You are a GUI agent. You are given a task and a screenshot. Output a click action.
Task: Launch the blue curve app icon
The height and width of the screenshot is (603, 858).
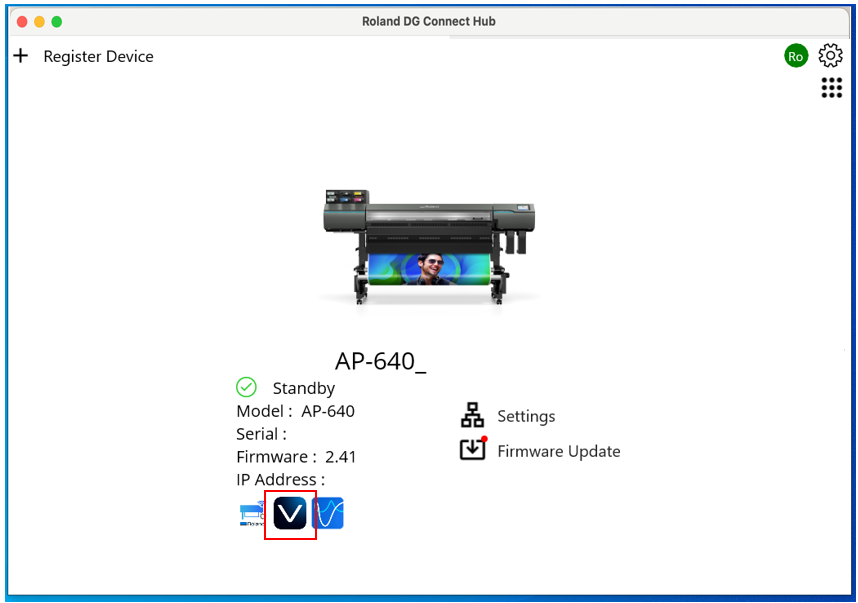click(x=328, y=513)
